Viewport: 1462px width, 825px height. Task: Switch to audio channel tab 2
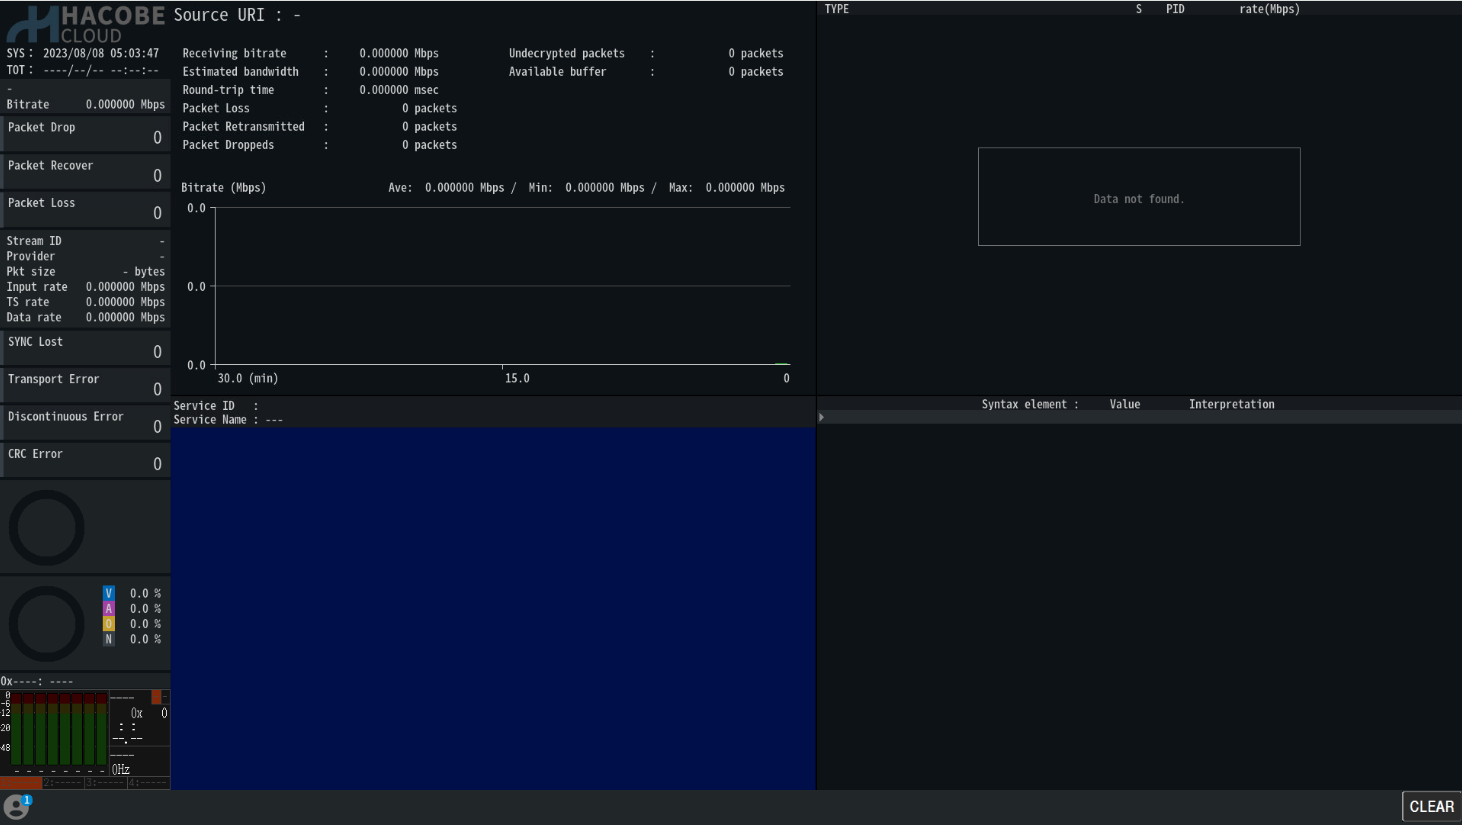63,783
